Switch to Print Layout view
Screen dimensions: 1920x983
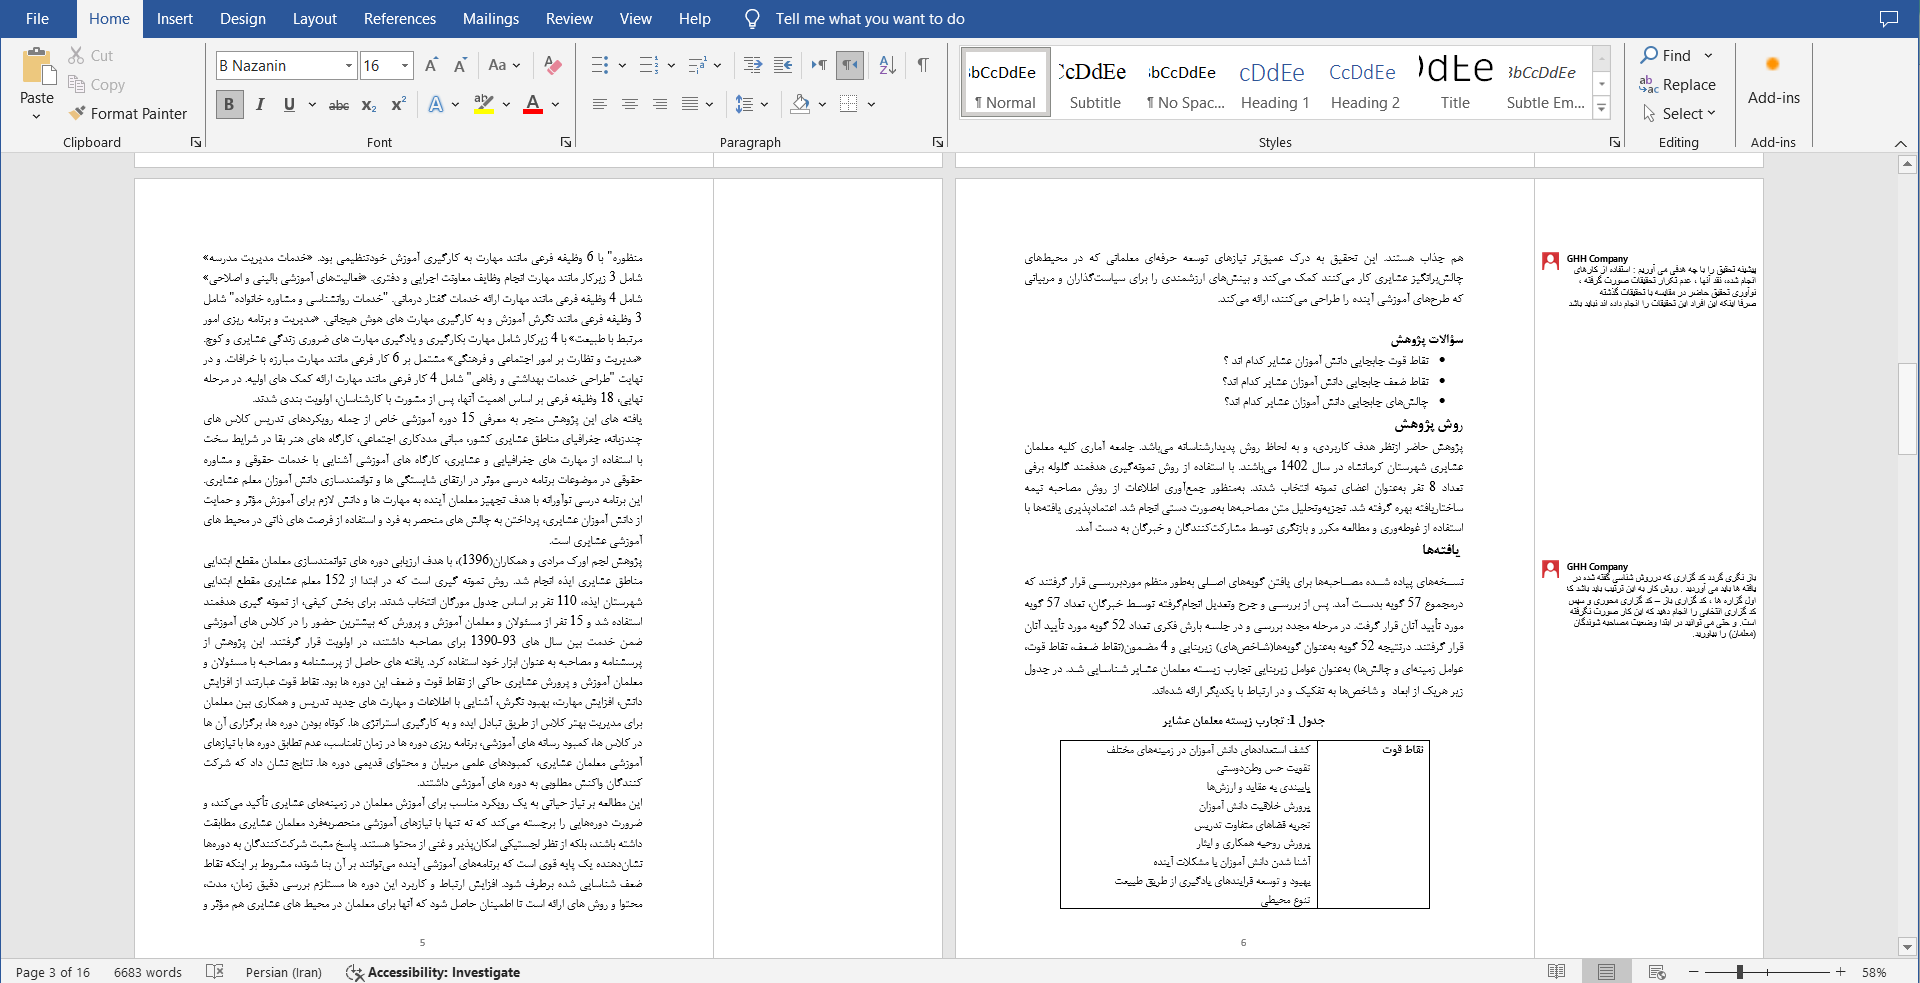coord(1606,972)
